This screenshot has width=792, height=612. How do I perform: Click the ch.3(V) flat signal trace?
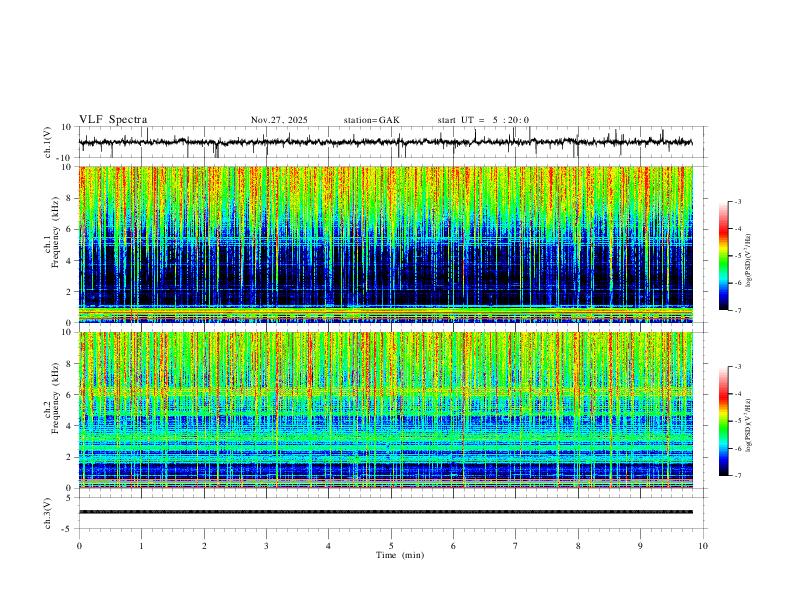386,512
